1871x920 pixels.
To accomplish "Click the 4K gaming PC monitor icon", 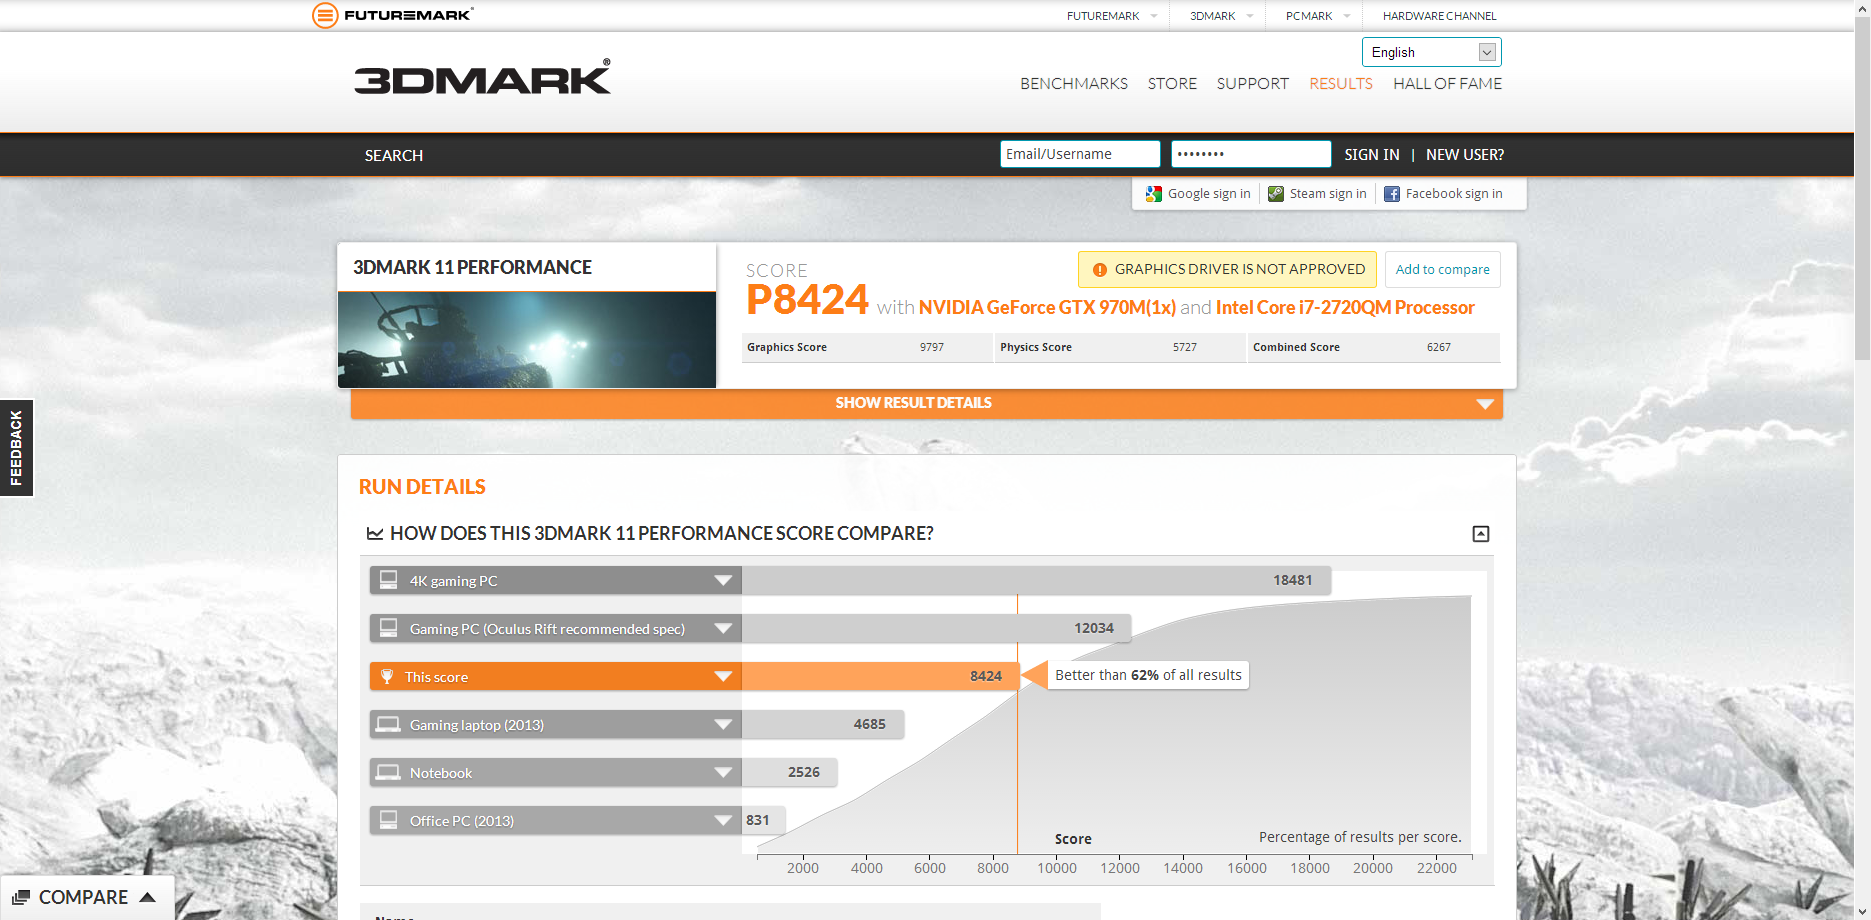I will tap(388, 580).
